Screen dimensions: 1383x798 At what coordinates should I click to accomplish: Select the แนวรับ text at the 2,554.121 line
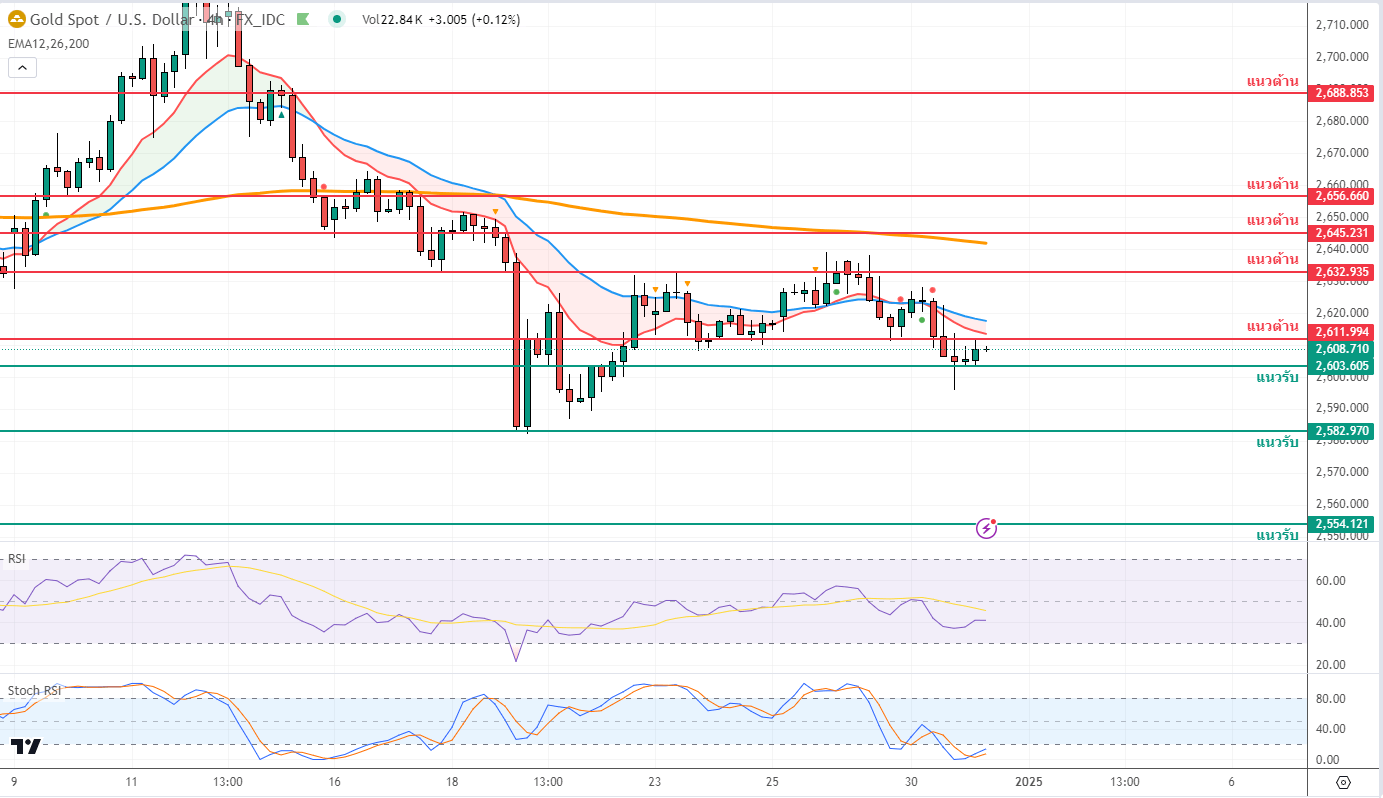1277,535
